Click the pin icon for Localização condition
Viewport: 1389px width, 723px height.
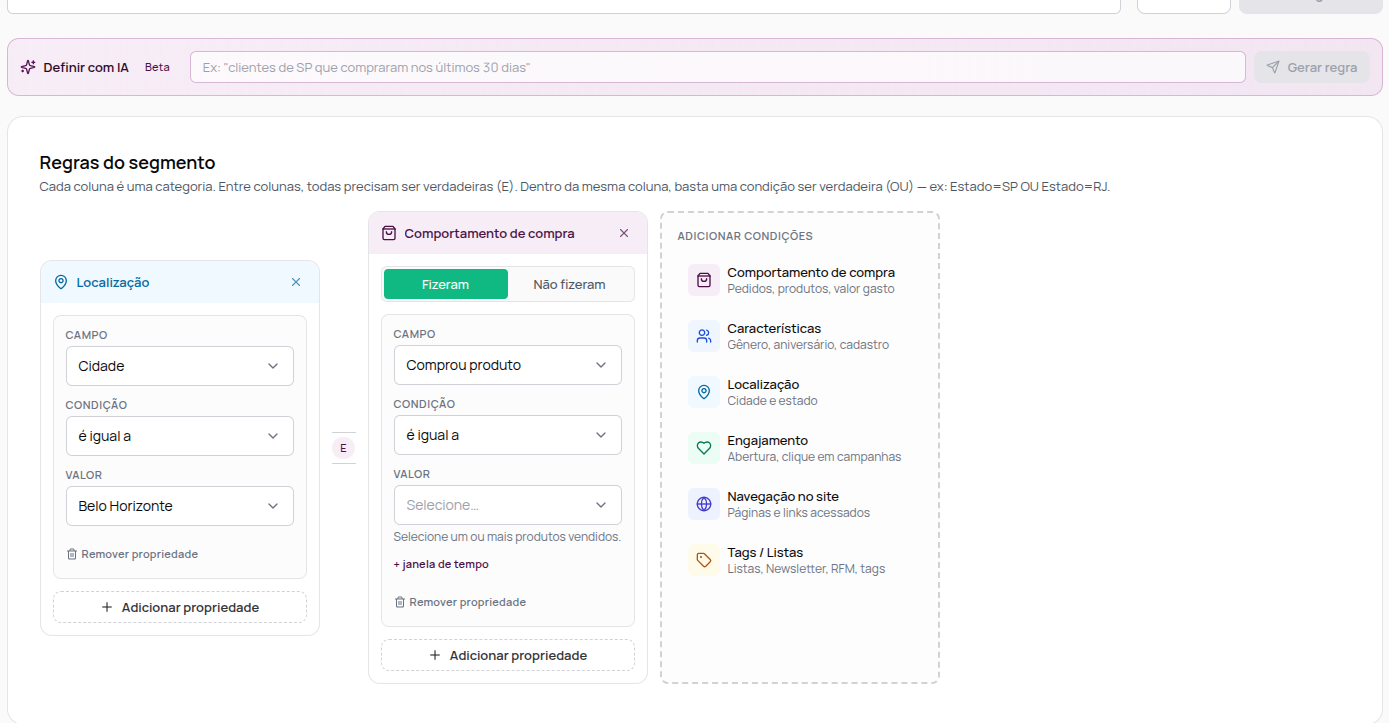point(704,392)
